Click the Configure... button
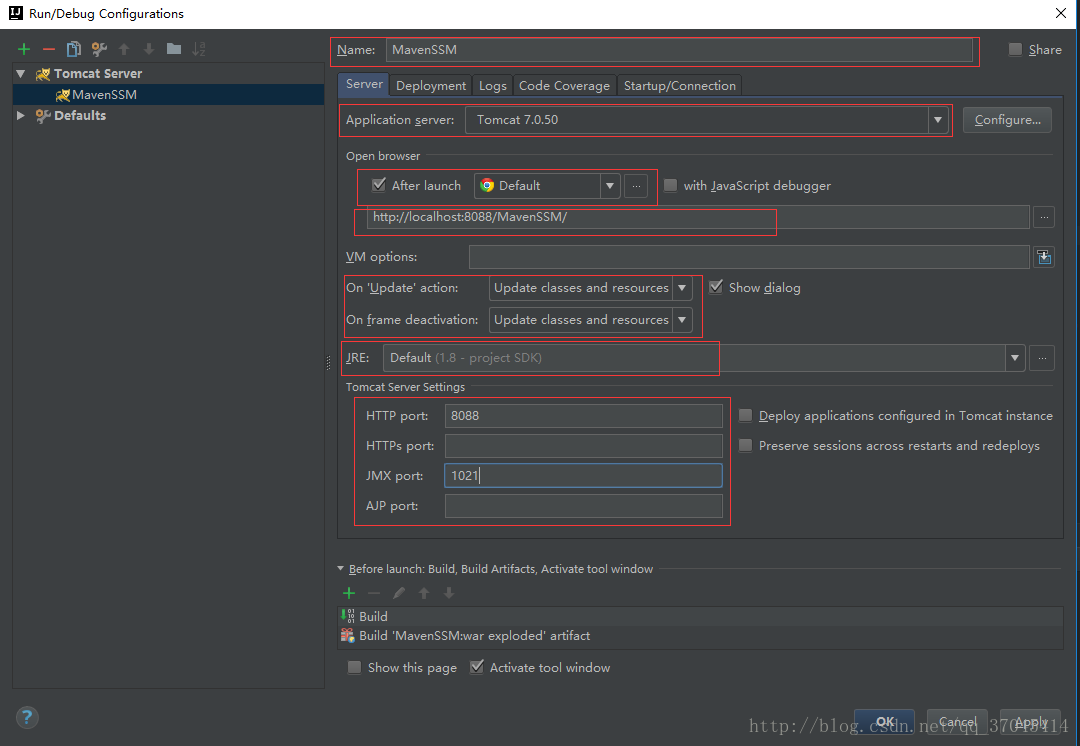The height and width of the screenshot is (746, 1080). (1007, 120)
